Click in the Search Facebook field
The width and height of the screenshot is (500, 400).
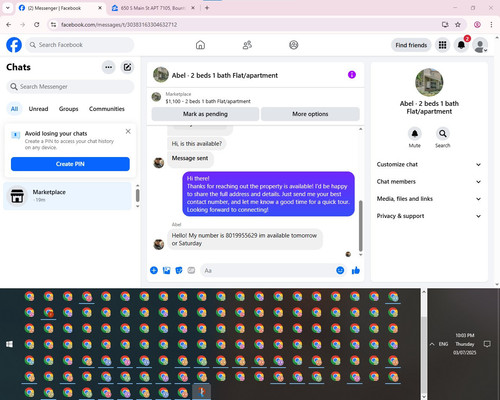pos(80,45)
